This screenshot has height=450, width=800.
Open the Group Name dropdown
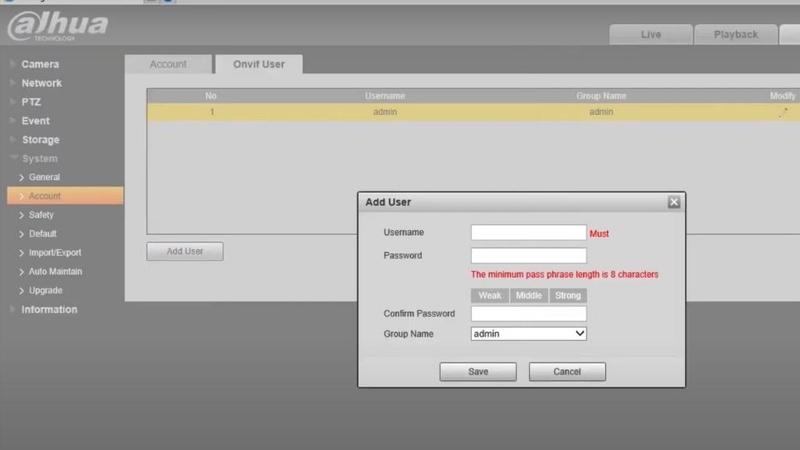pos(529,334)
